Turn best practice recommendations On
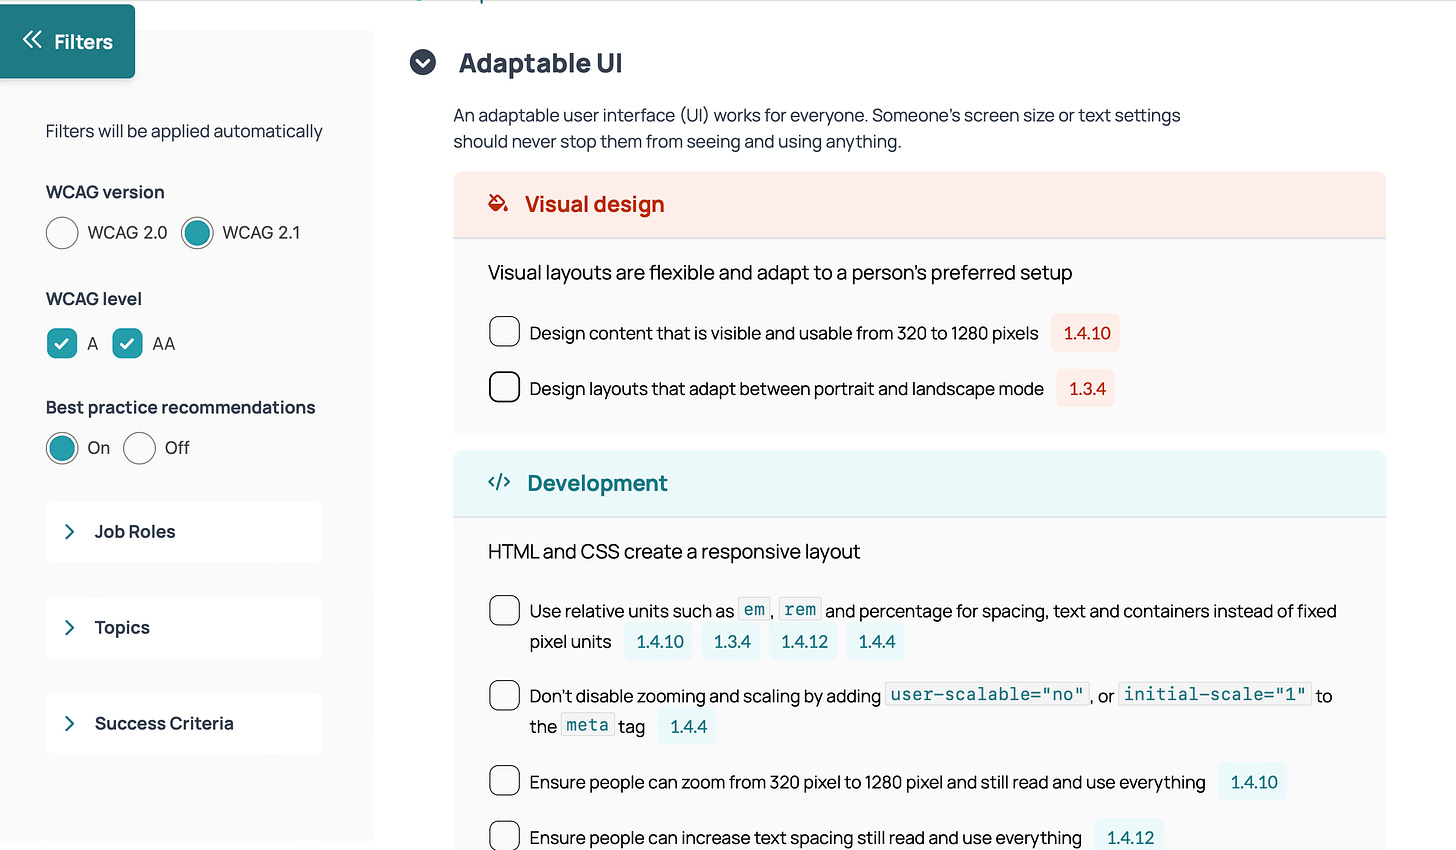The image size is (1456, 850). 62,448
